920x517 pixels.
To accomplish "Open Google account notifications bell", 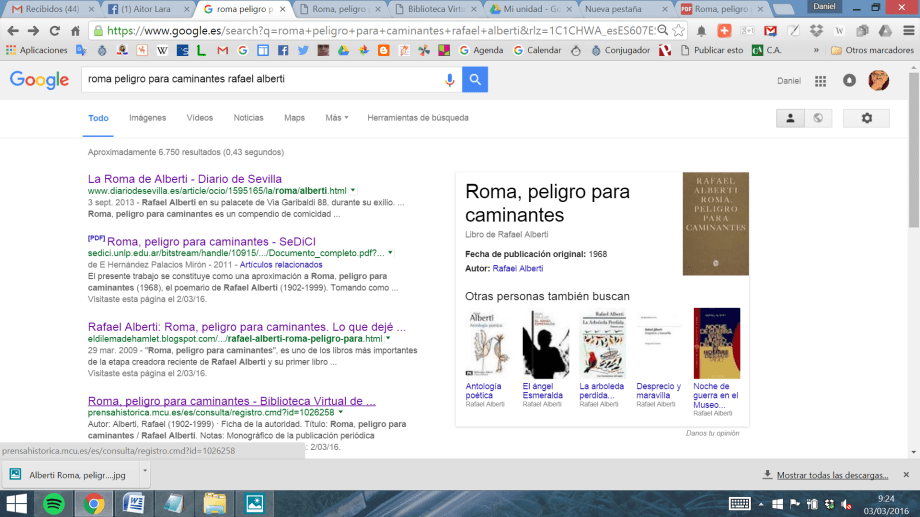I will click(849, 81).
